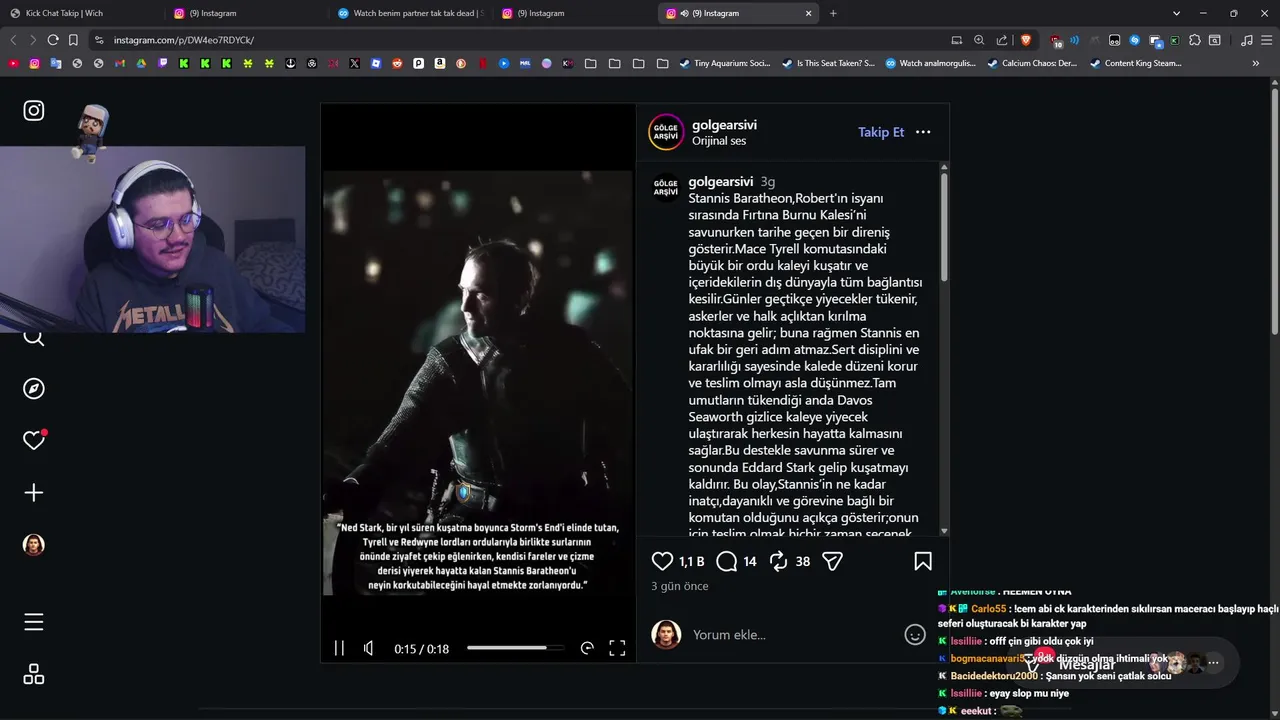Bookmark this page from the toolbar

tap(73, 40)
